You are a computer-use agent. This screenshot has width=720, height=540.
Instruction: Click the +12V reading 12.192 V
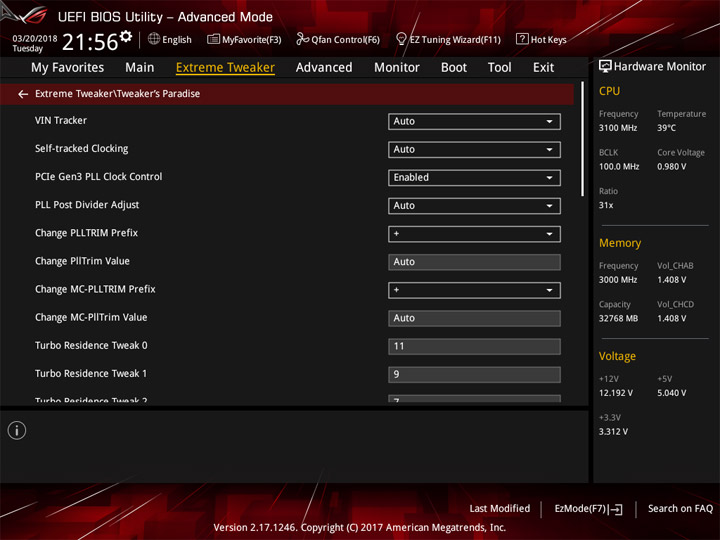pyautogui.click(x=616, y=393)
